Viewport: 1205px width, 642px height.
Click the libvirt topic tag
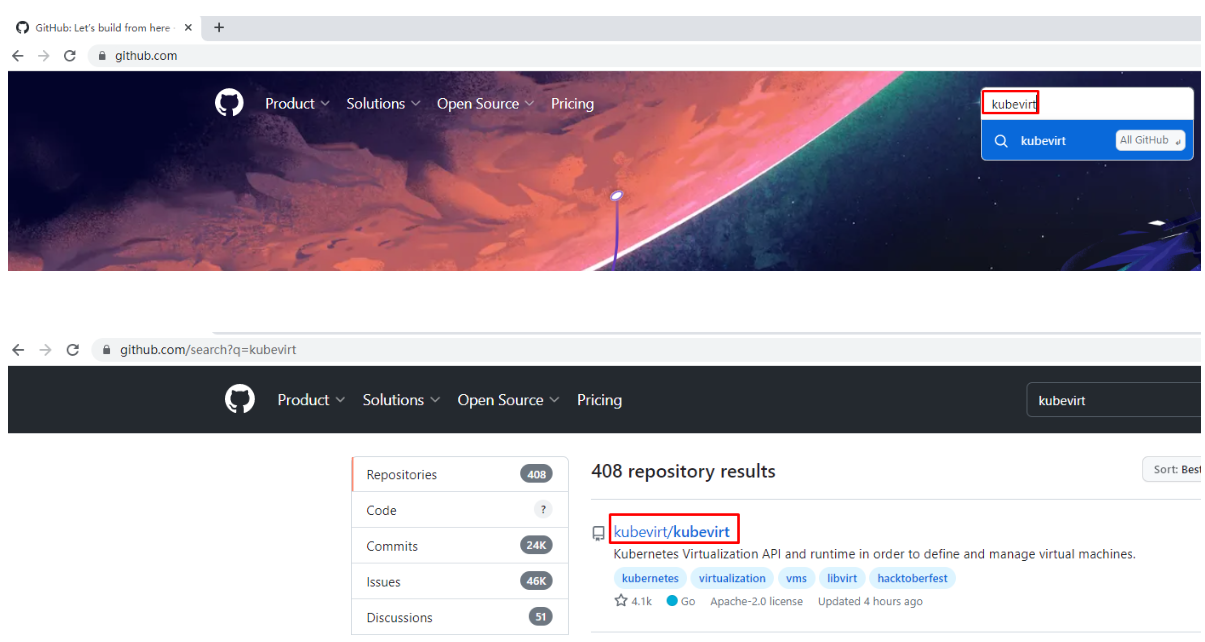(x=842, y=578)
